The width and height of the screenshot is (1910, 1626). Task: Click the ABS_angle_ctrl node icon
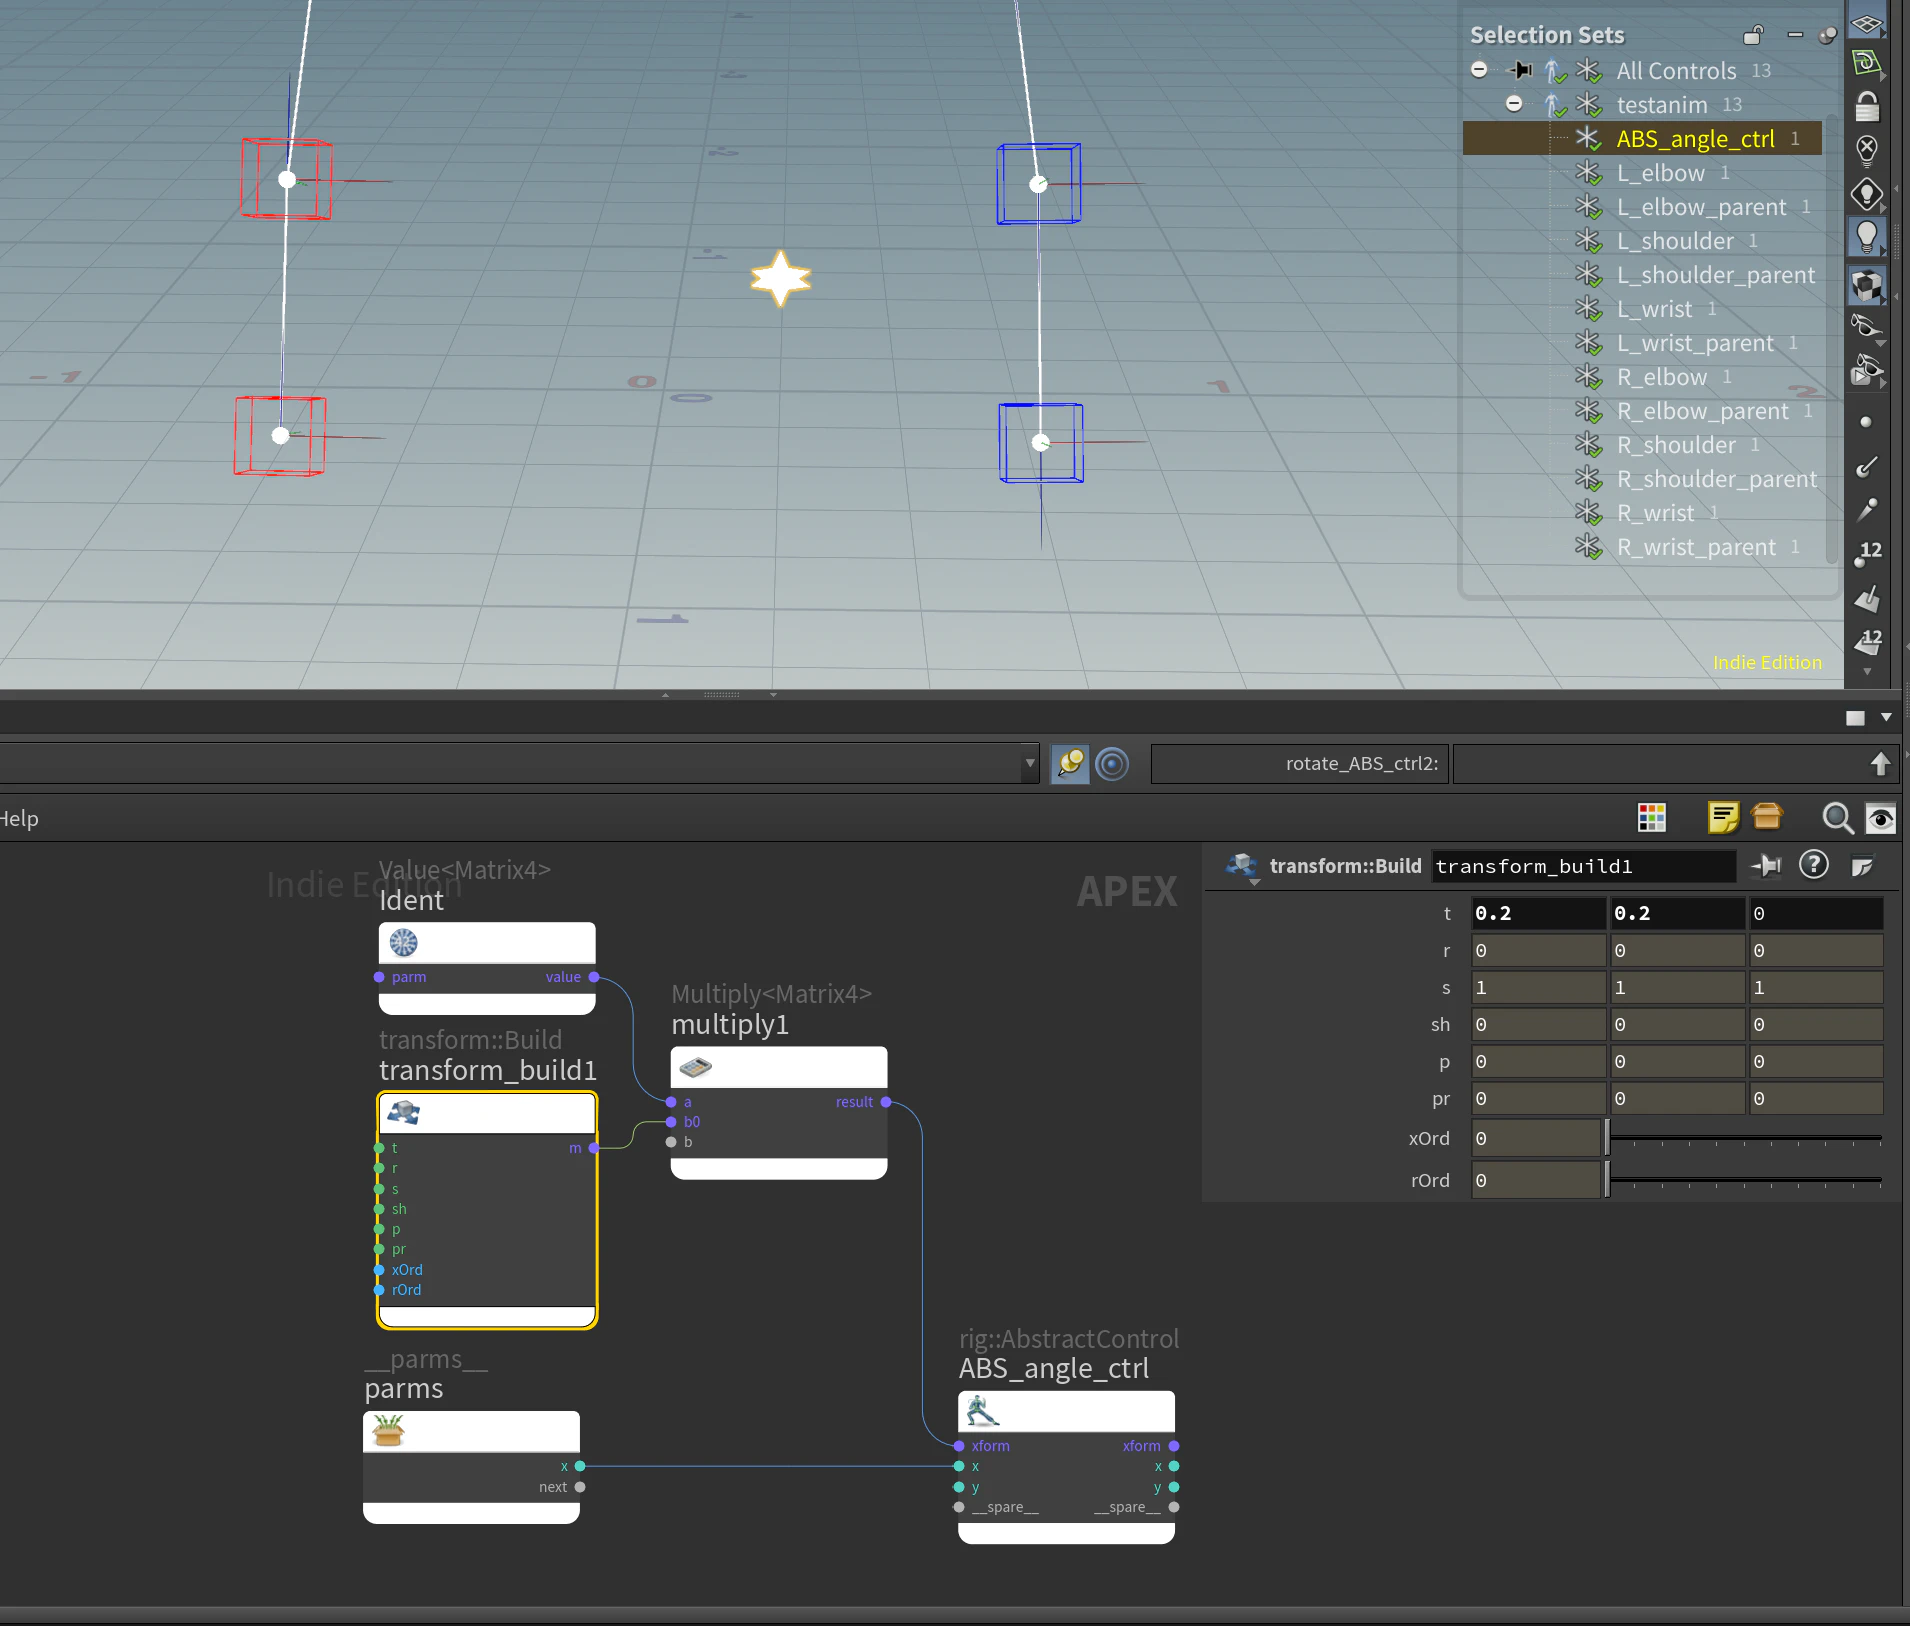pyautogui.click(x=982, y=1411)
